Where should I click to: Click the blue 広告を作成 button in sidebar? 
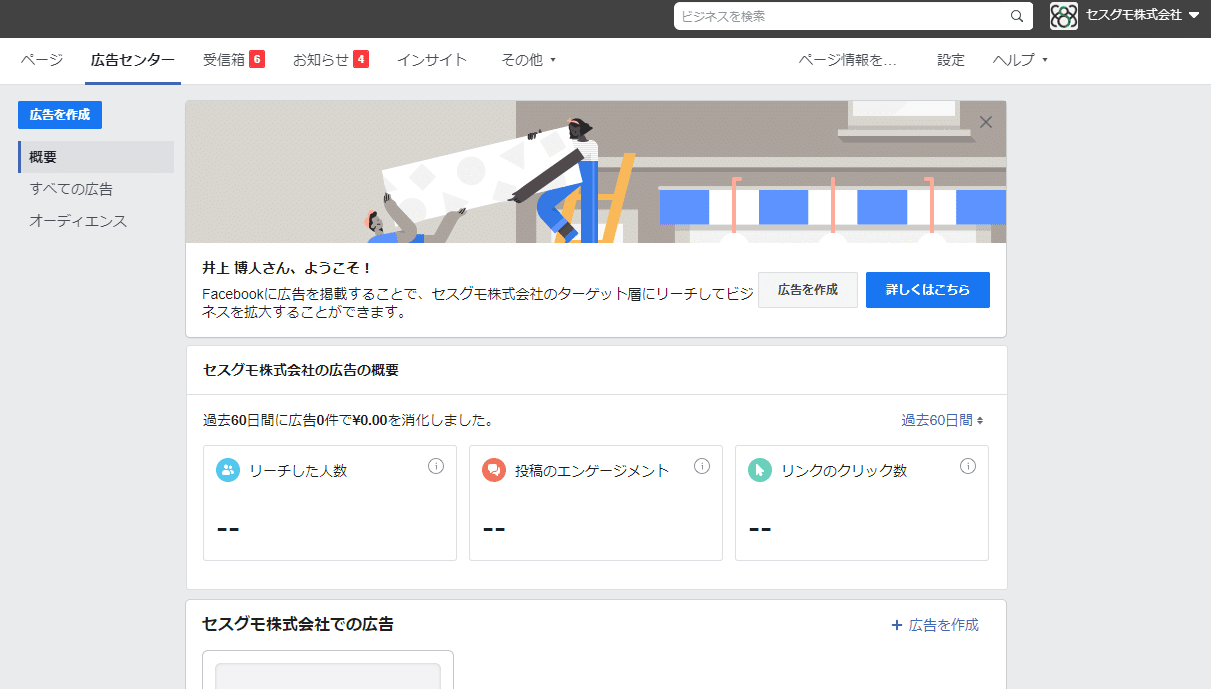[x=60, y=115]
